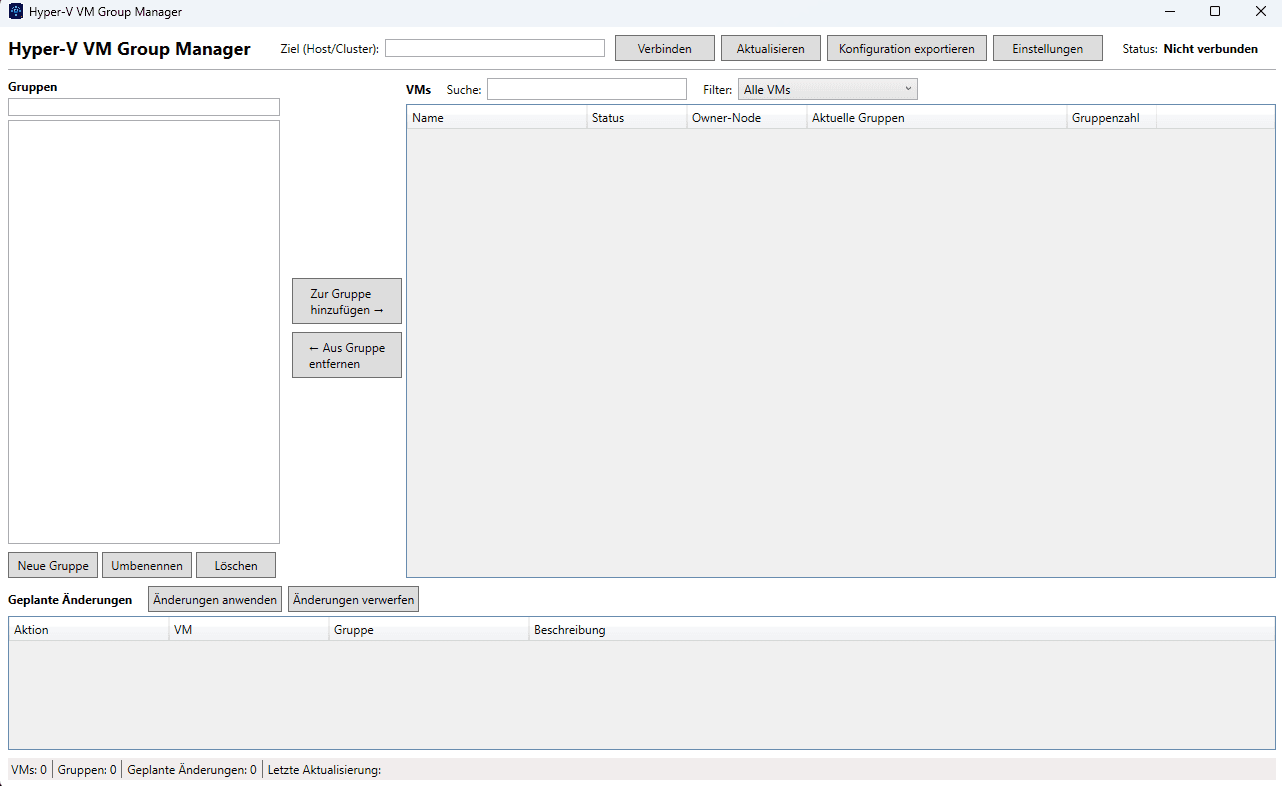This screenshot has height=786, width=1282.
Task: Click Aus Gruppe entfernen button
Action: pos(347,355)
